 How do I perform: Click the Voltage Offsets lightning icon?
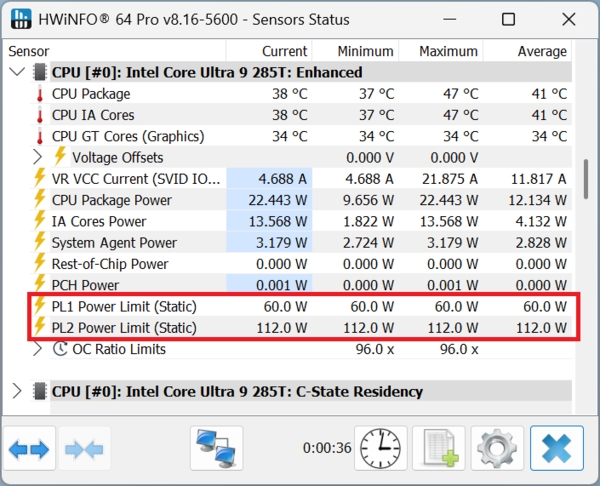pyautogui.click(x=60, y=156)
